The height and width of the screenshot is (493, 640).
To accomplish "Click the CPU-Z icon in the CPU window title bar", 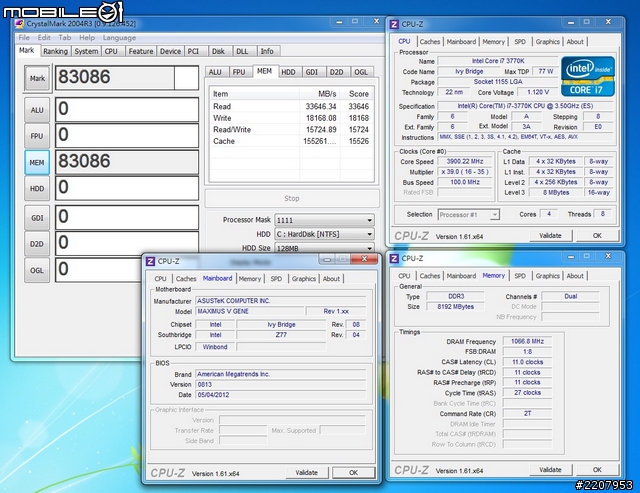I will click(394, 24).
